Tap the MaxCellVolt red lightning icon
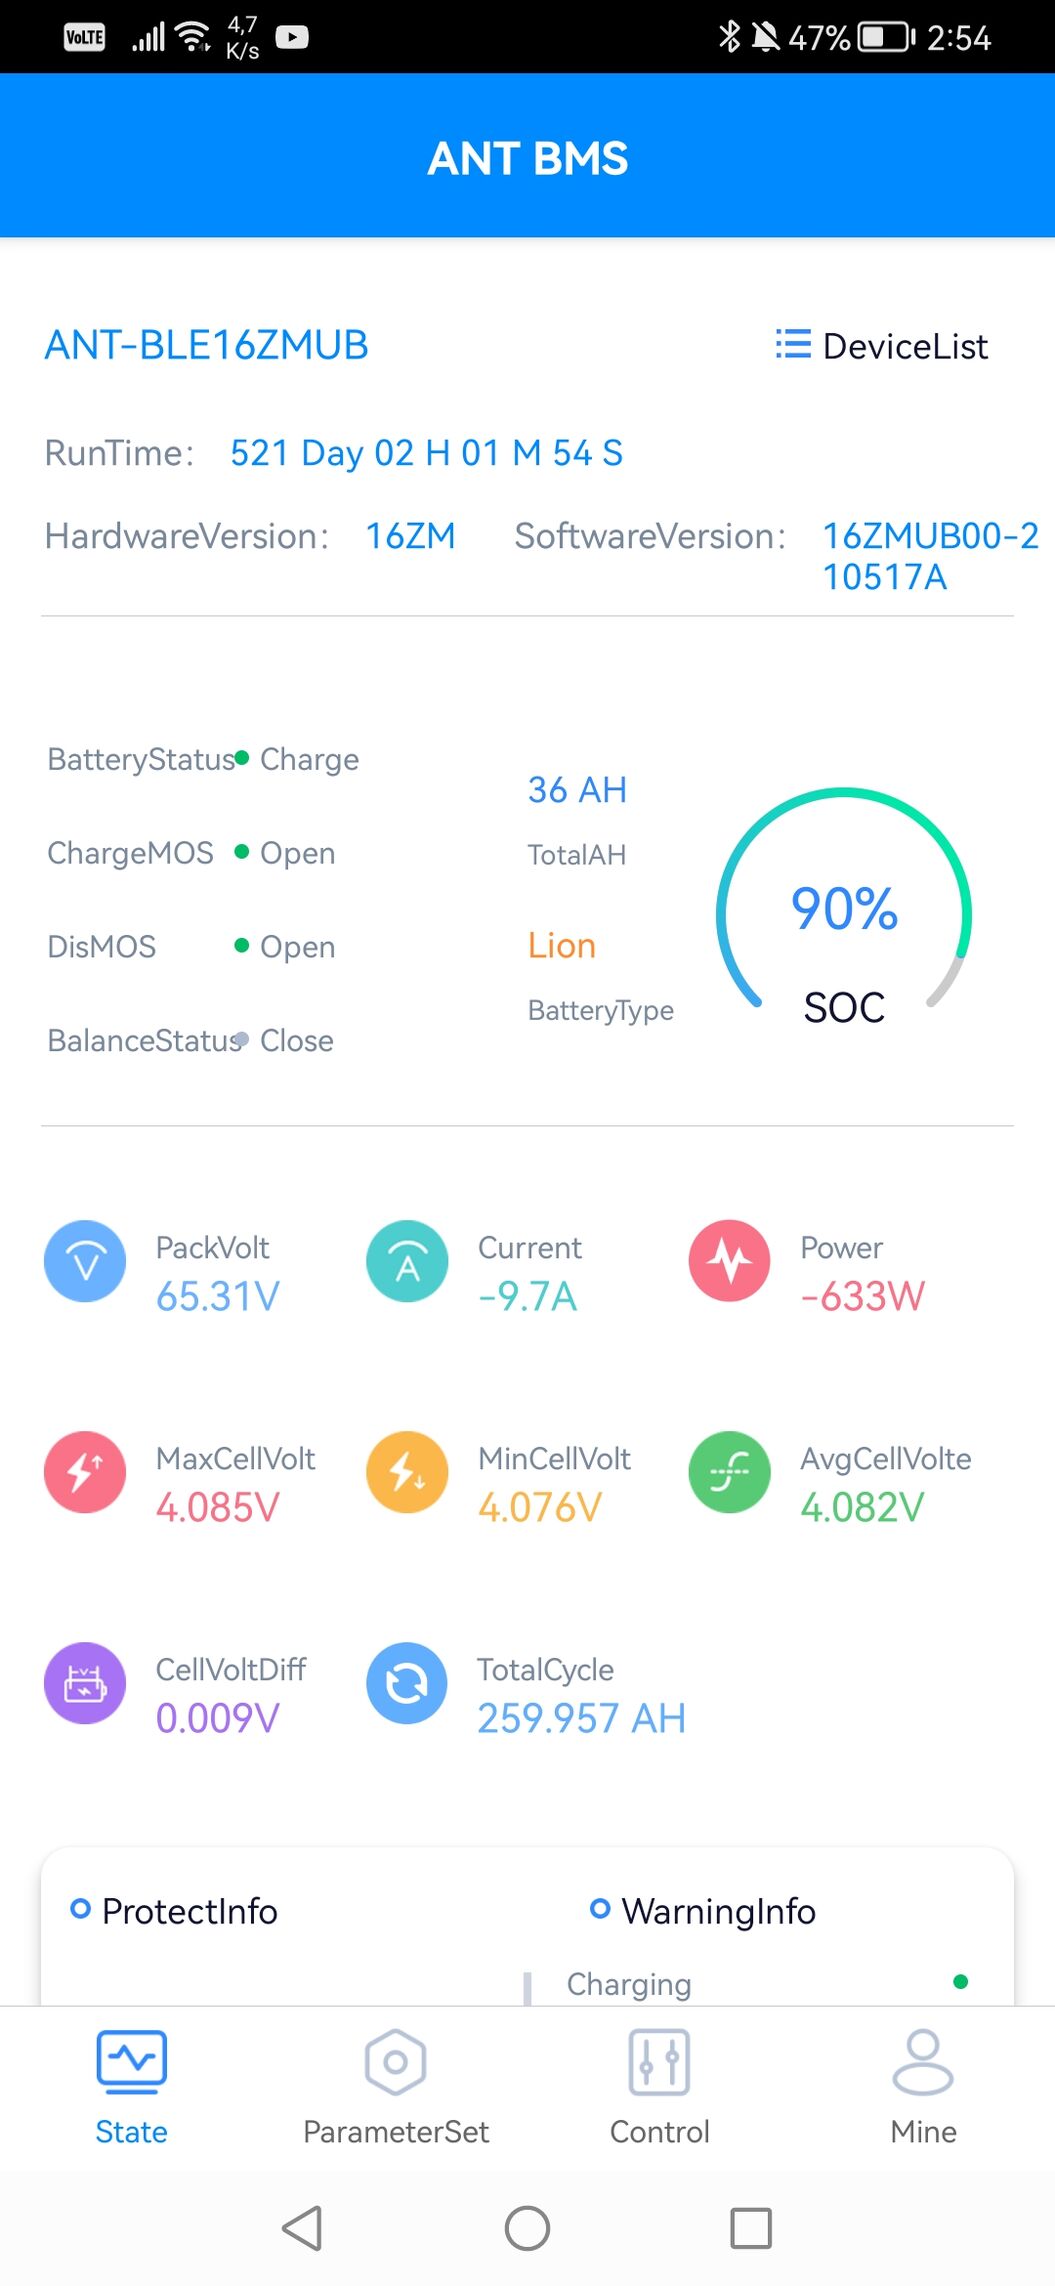1055x2286 pixels. [x=85, y=1472]
